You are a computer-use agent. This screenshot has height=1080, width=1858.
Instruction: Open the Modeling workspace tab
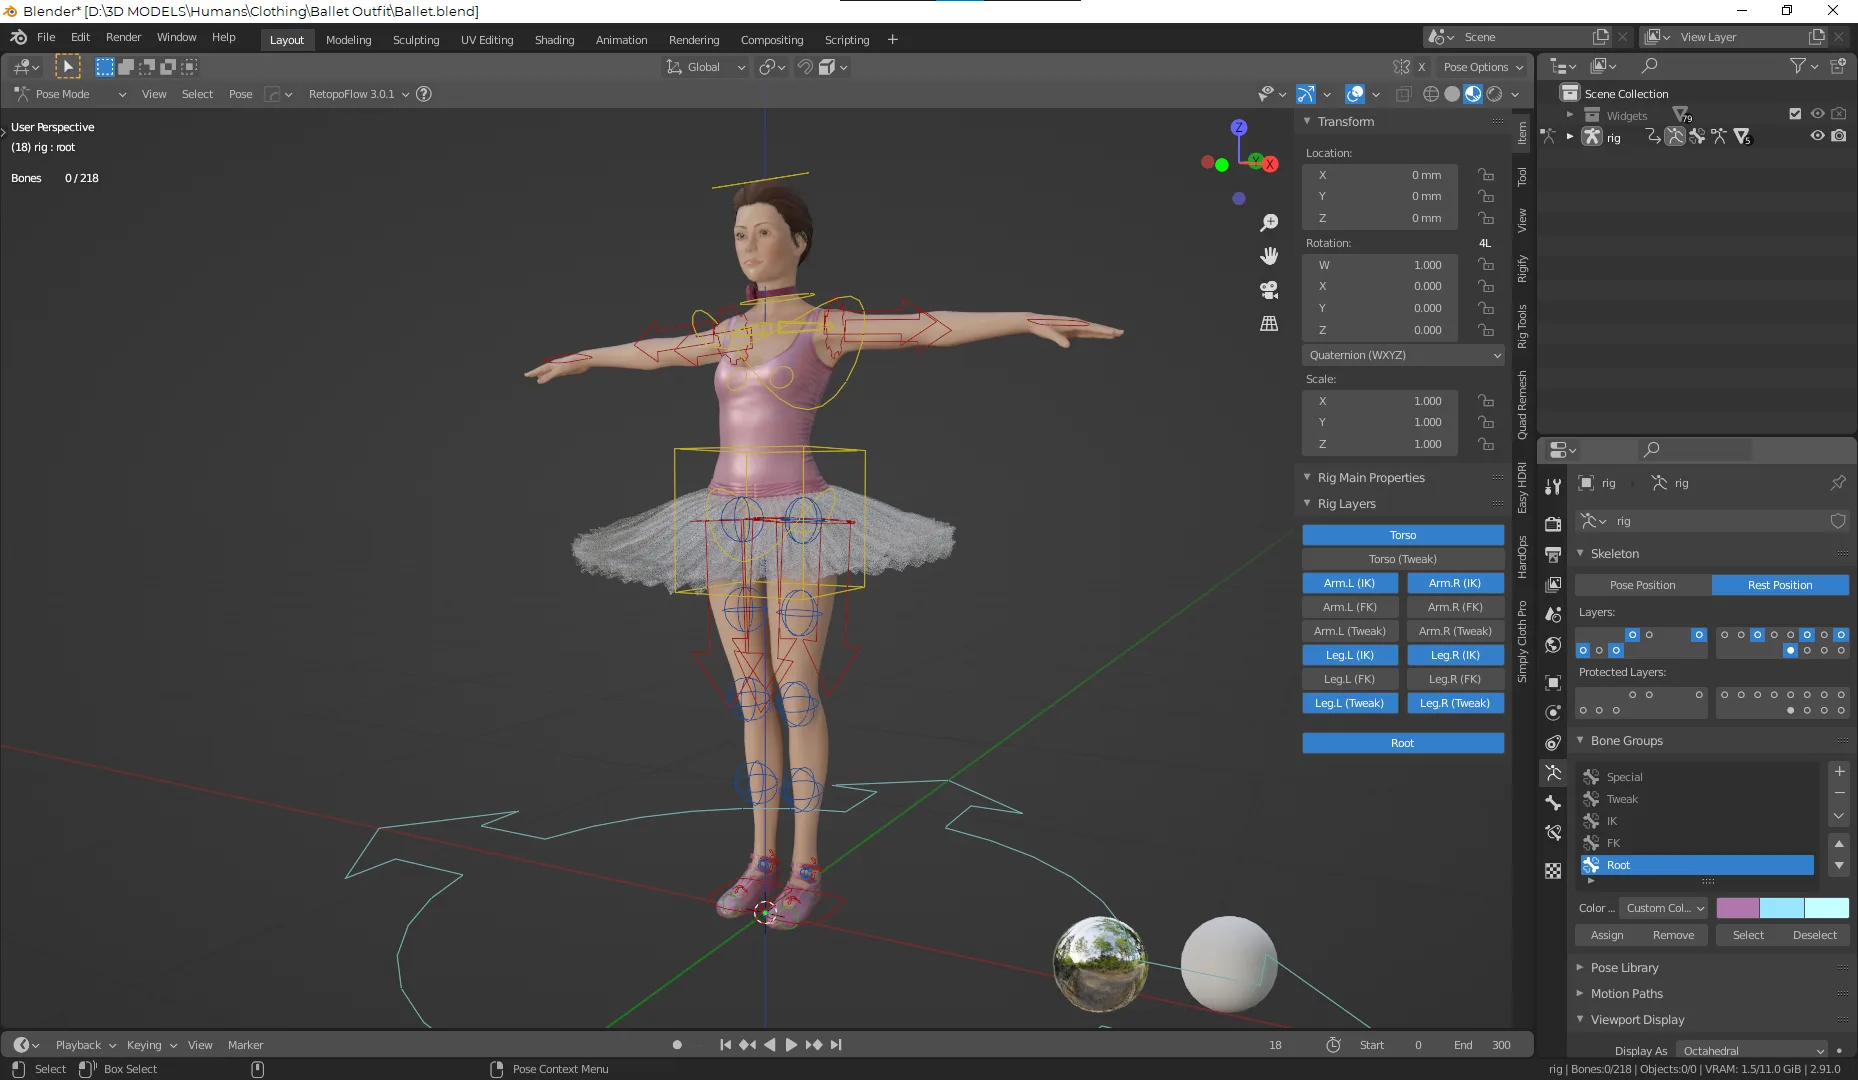348,40
